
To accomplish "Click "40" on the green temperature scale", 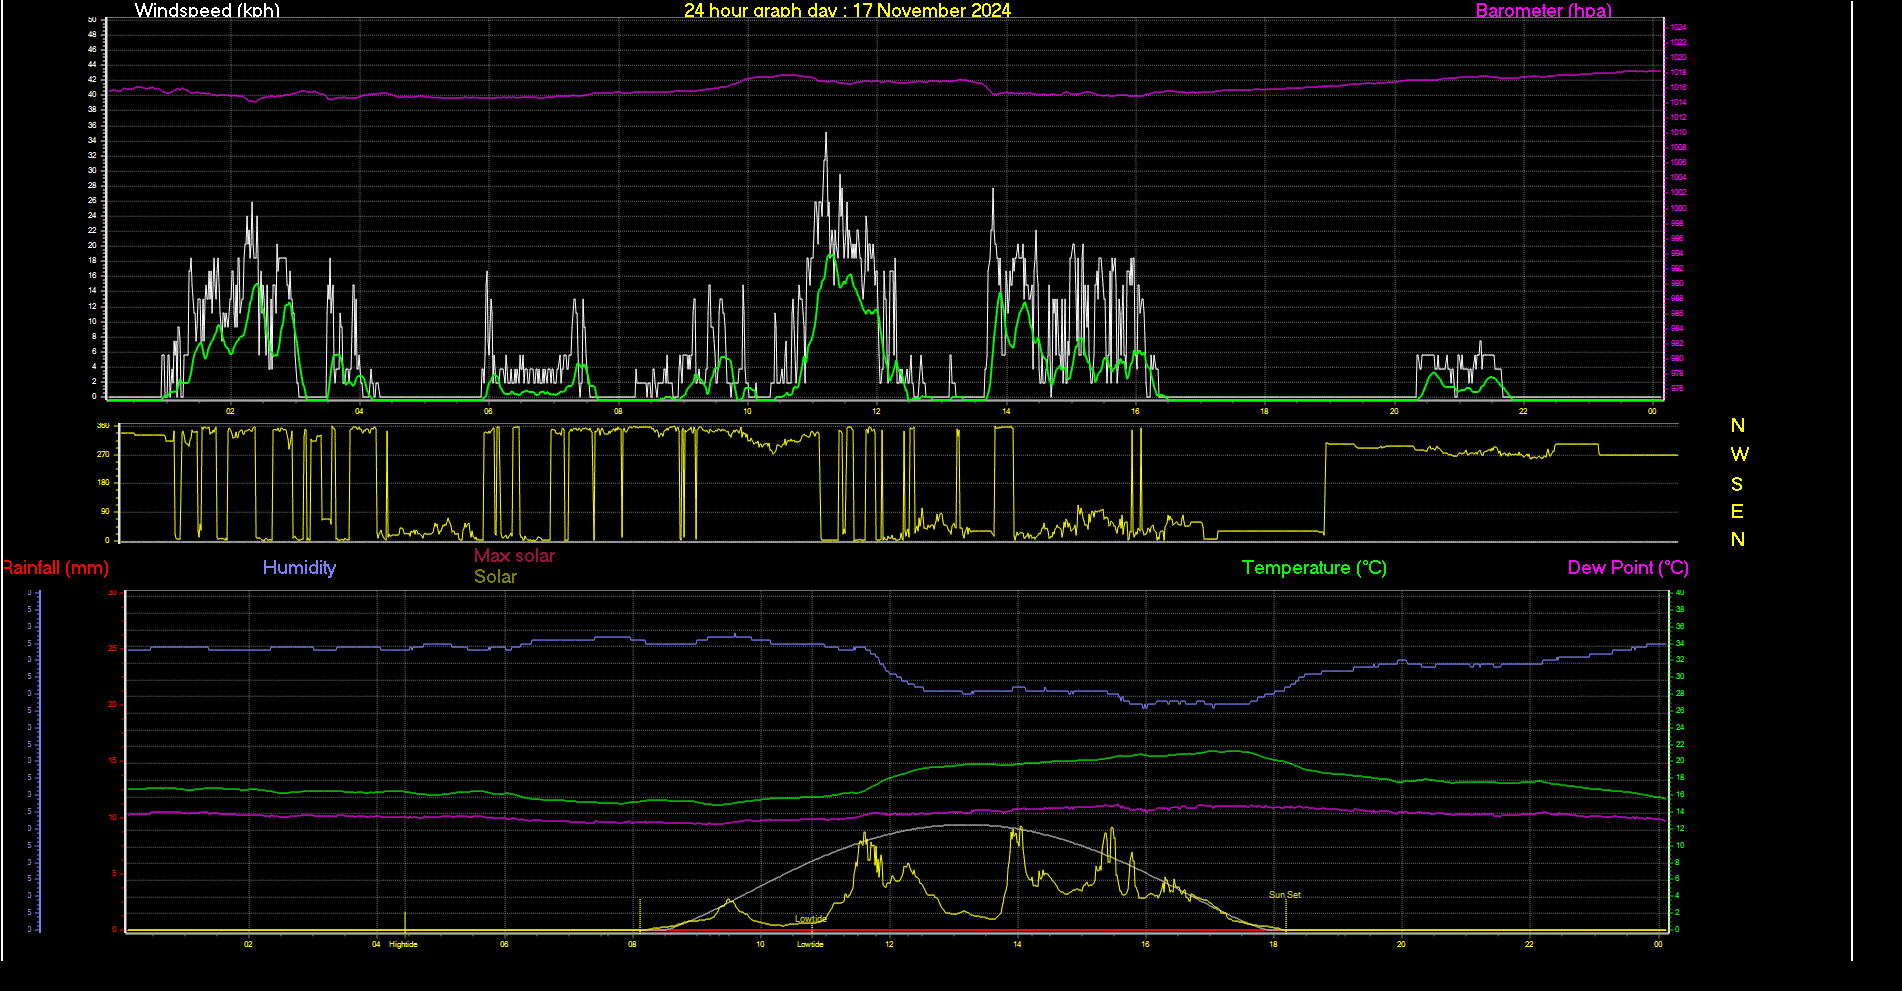I will [x=1680, y=593].
